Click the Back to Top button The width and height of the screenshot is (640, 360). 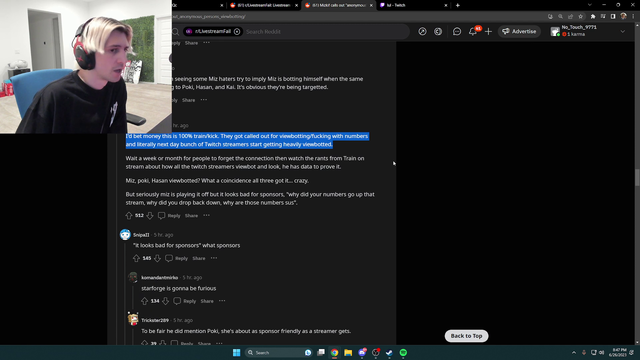tap(466, 336)
